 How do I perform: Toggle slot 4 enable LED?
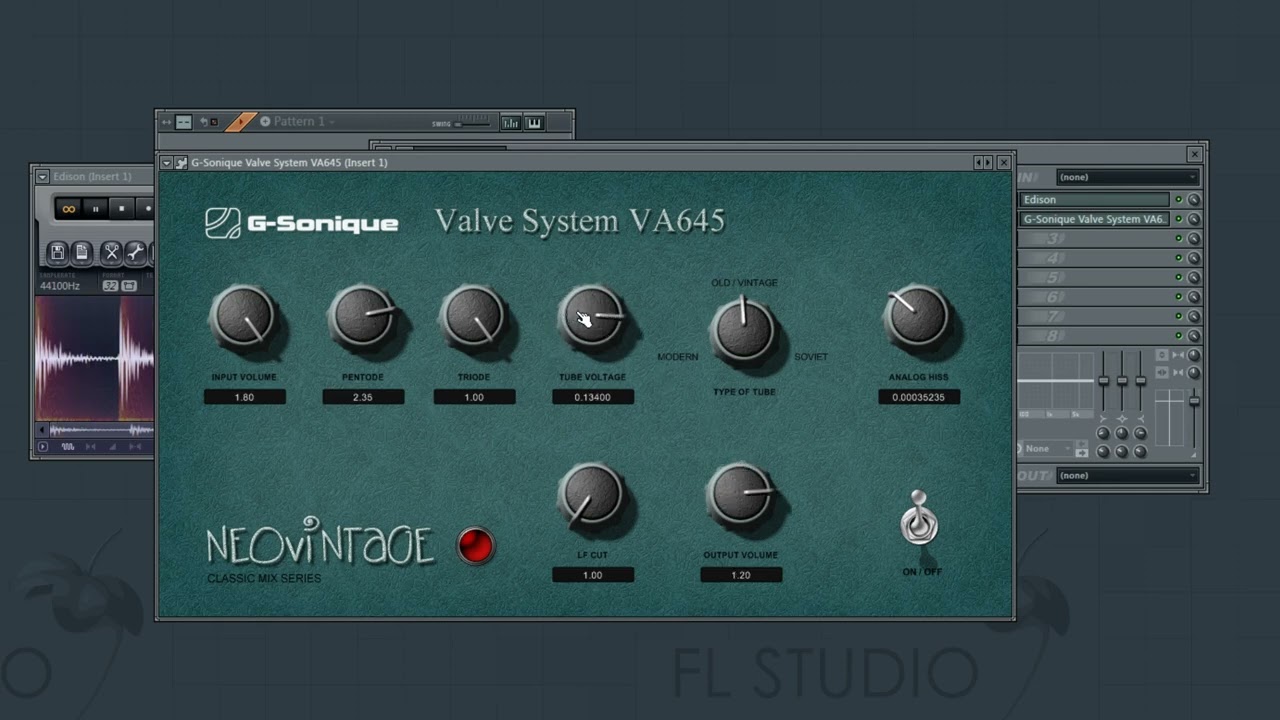(1178, 258)
